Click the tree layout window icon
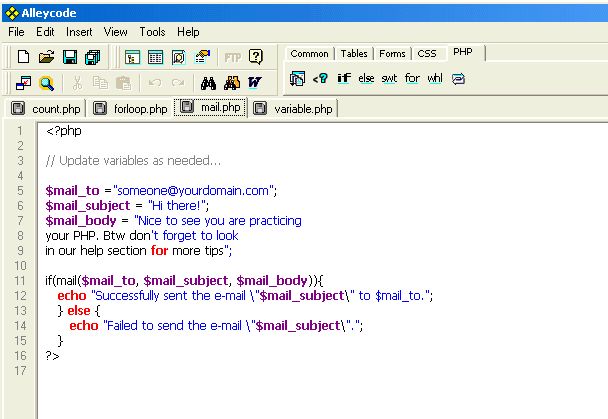 (132, 57)
